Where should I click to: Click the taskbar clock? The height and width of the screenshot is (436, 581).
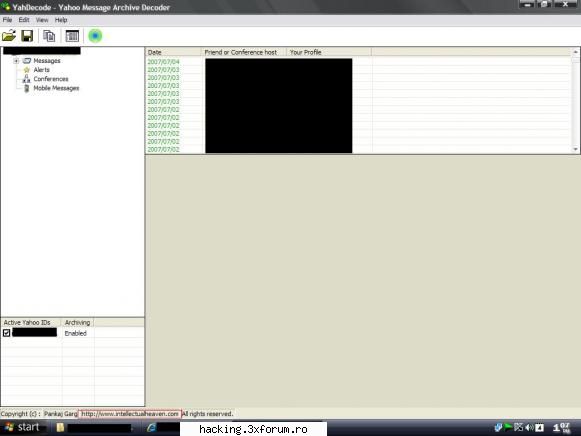562,428
